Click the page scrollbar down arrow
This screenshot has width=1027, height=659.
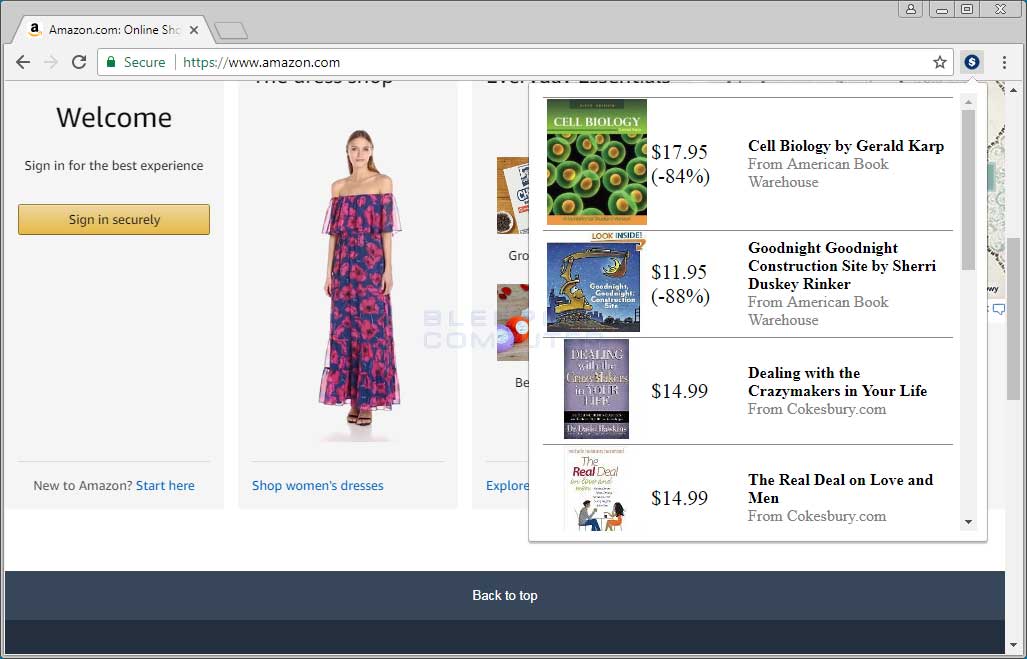click(1013, 646)
